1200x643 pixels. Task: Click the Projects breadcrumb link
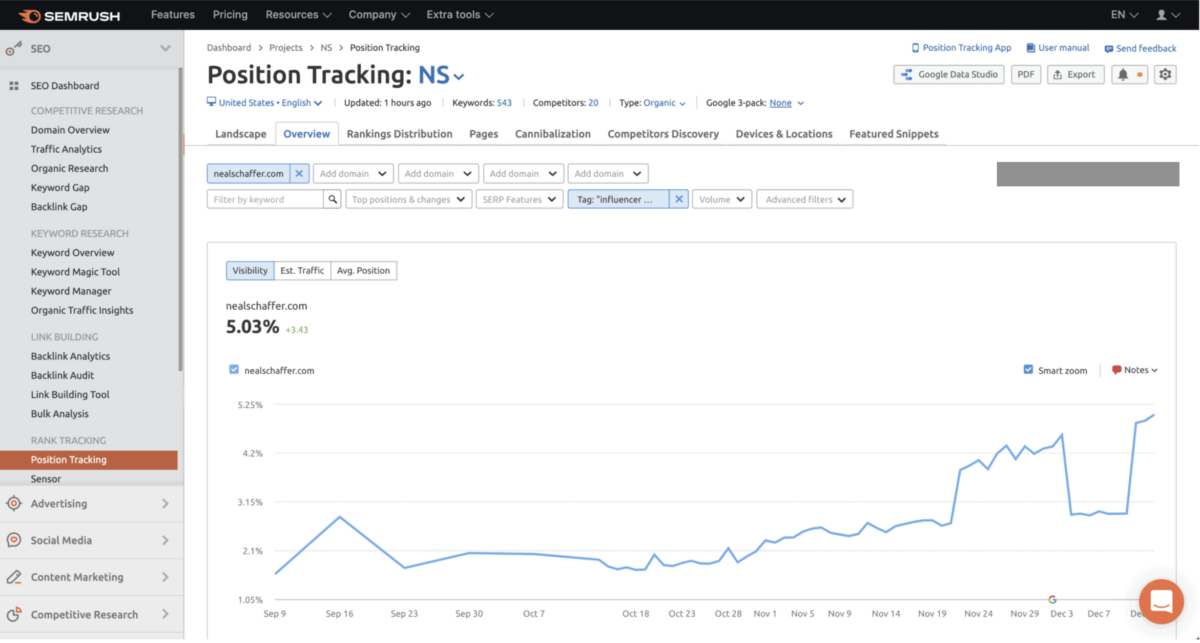click(x=286, y=48)
